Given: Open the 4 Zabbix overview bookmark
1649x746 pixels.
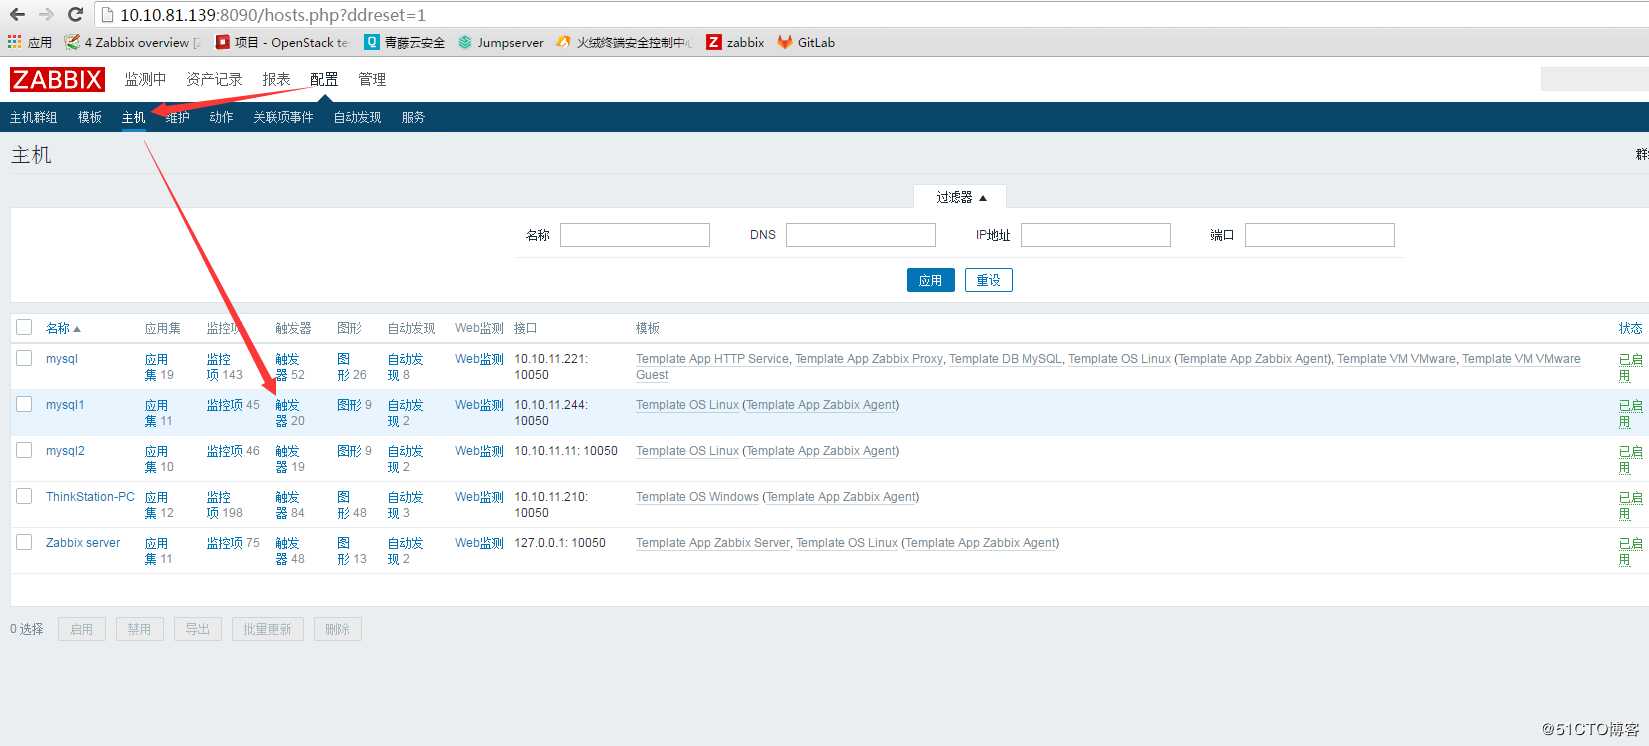Looking at the screenshot, I should click(132, 42).
